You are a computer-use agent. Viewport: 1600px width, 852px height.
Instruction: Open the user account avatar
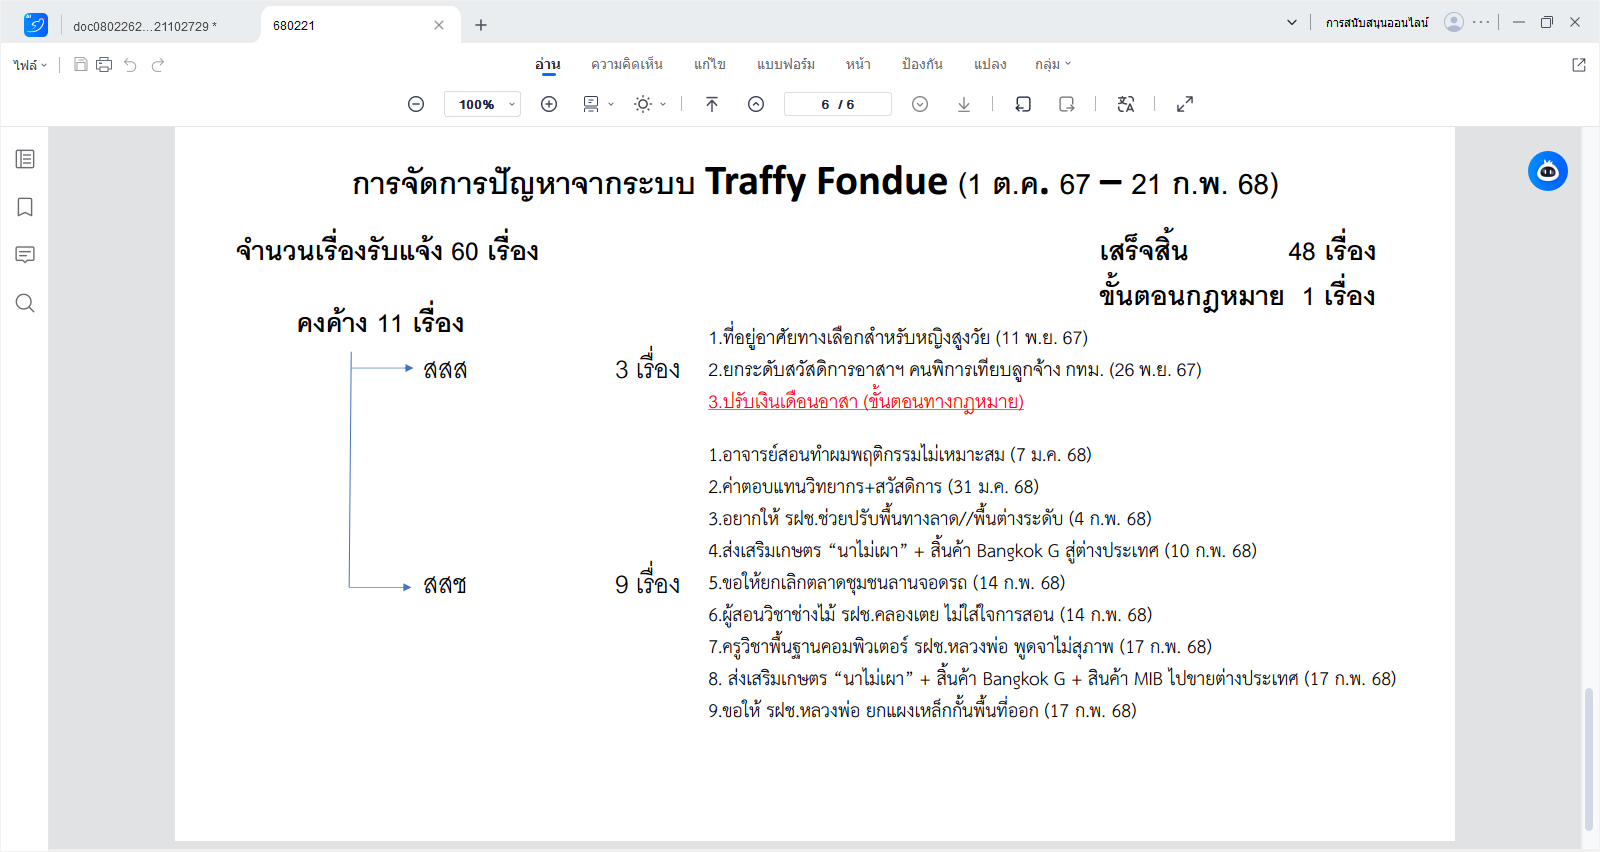click(1454, 22)
